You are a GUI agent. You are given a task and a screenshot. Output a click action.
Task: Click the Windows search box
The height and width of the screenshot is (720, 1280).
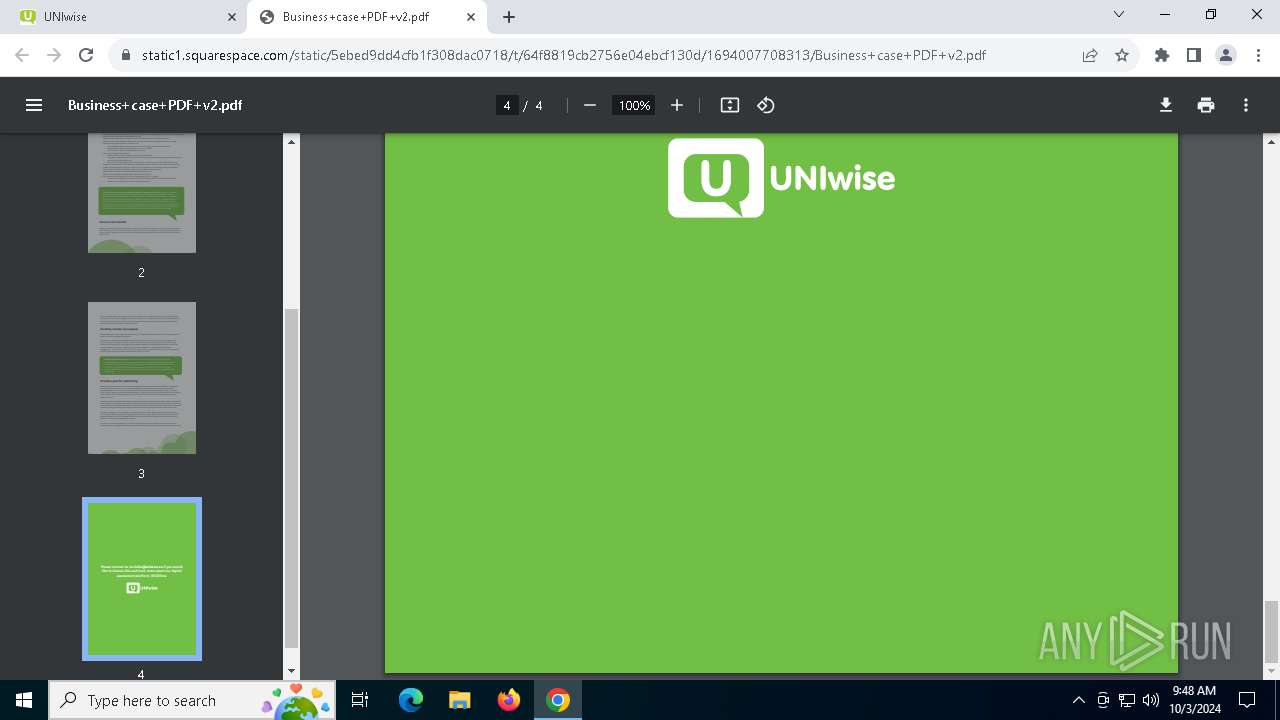(191, 700)
